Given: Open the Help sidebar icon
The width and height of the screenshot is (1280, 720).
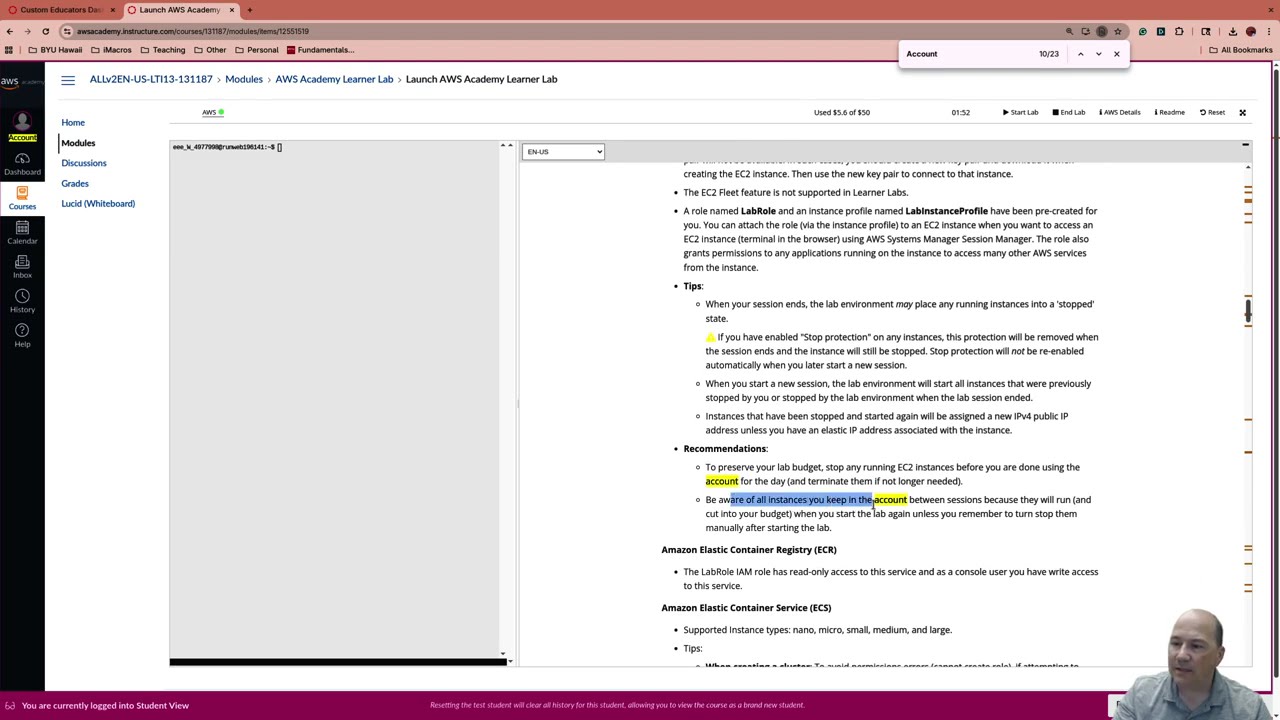Looking at the screenshot, I should coord(22,335).
